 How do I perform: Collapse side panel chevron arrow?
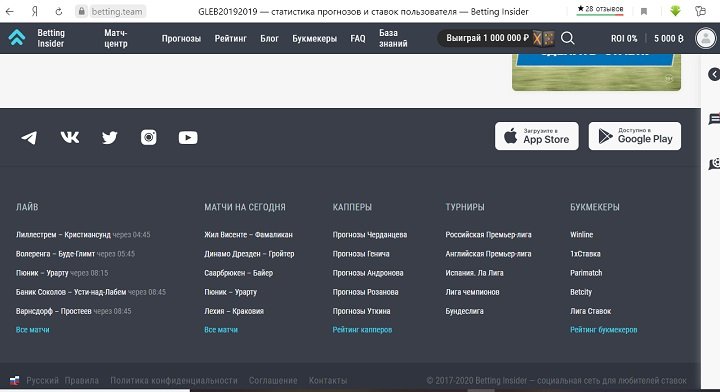pos(714,74)
